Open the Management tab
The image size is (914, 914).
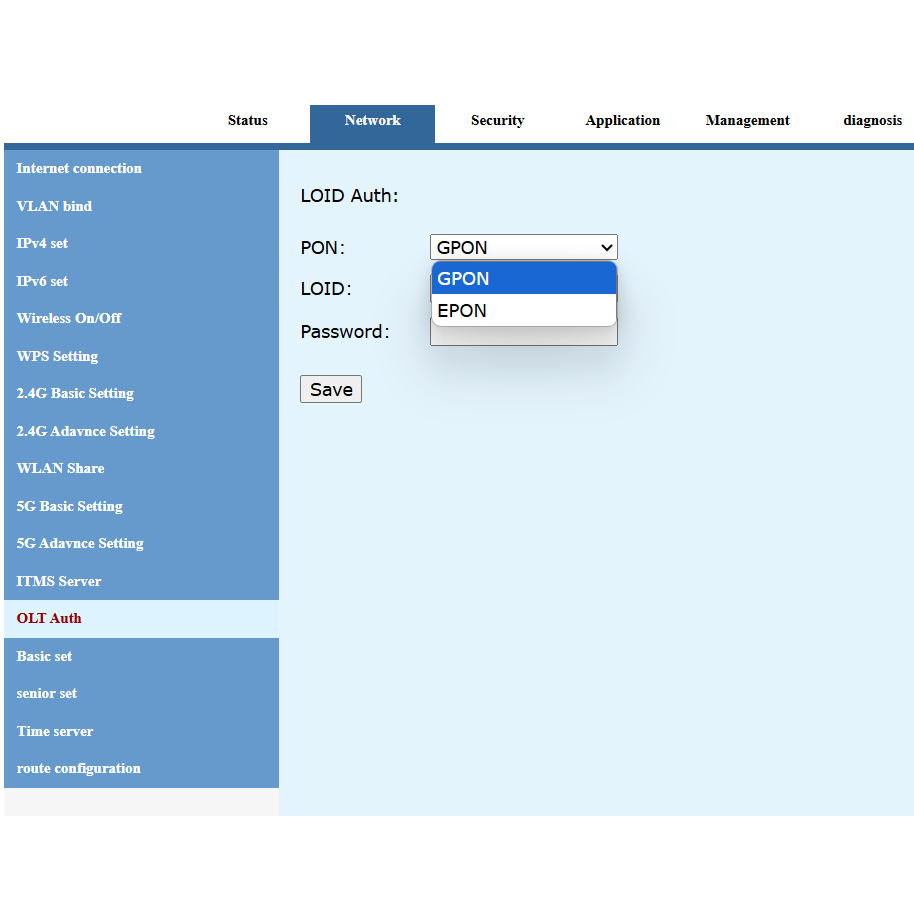(x=747, y=121)
